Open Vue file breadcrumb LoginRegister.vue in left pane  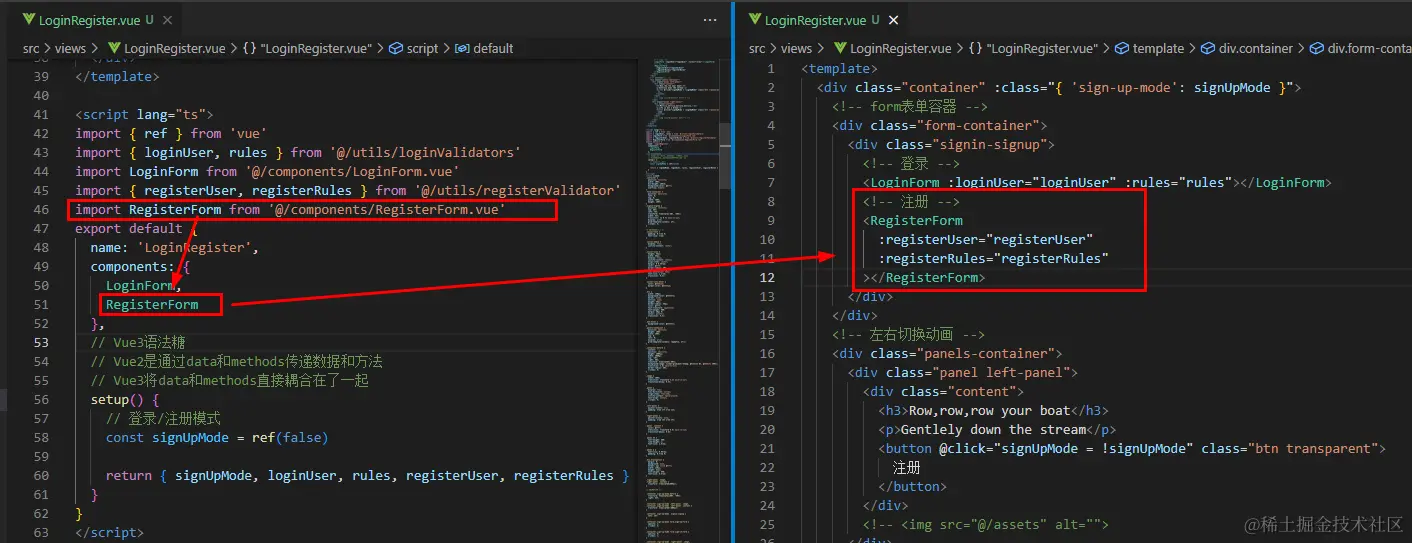point(166,48)
